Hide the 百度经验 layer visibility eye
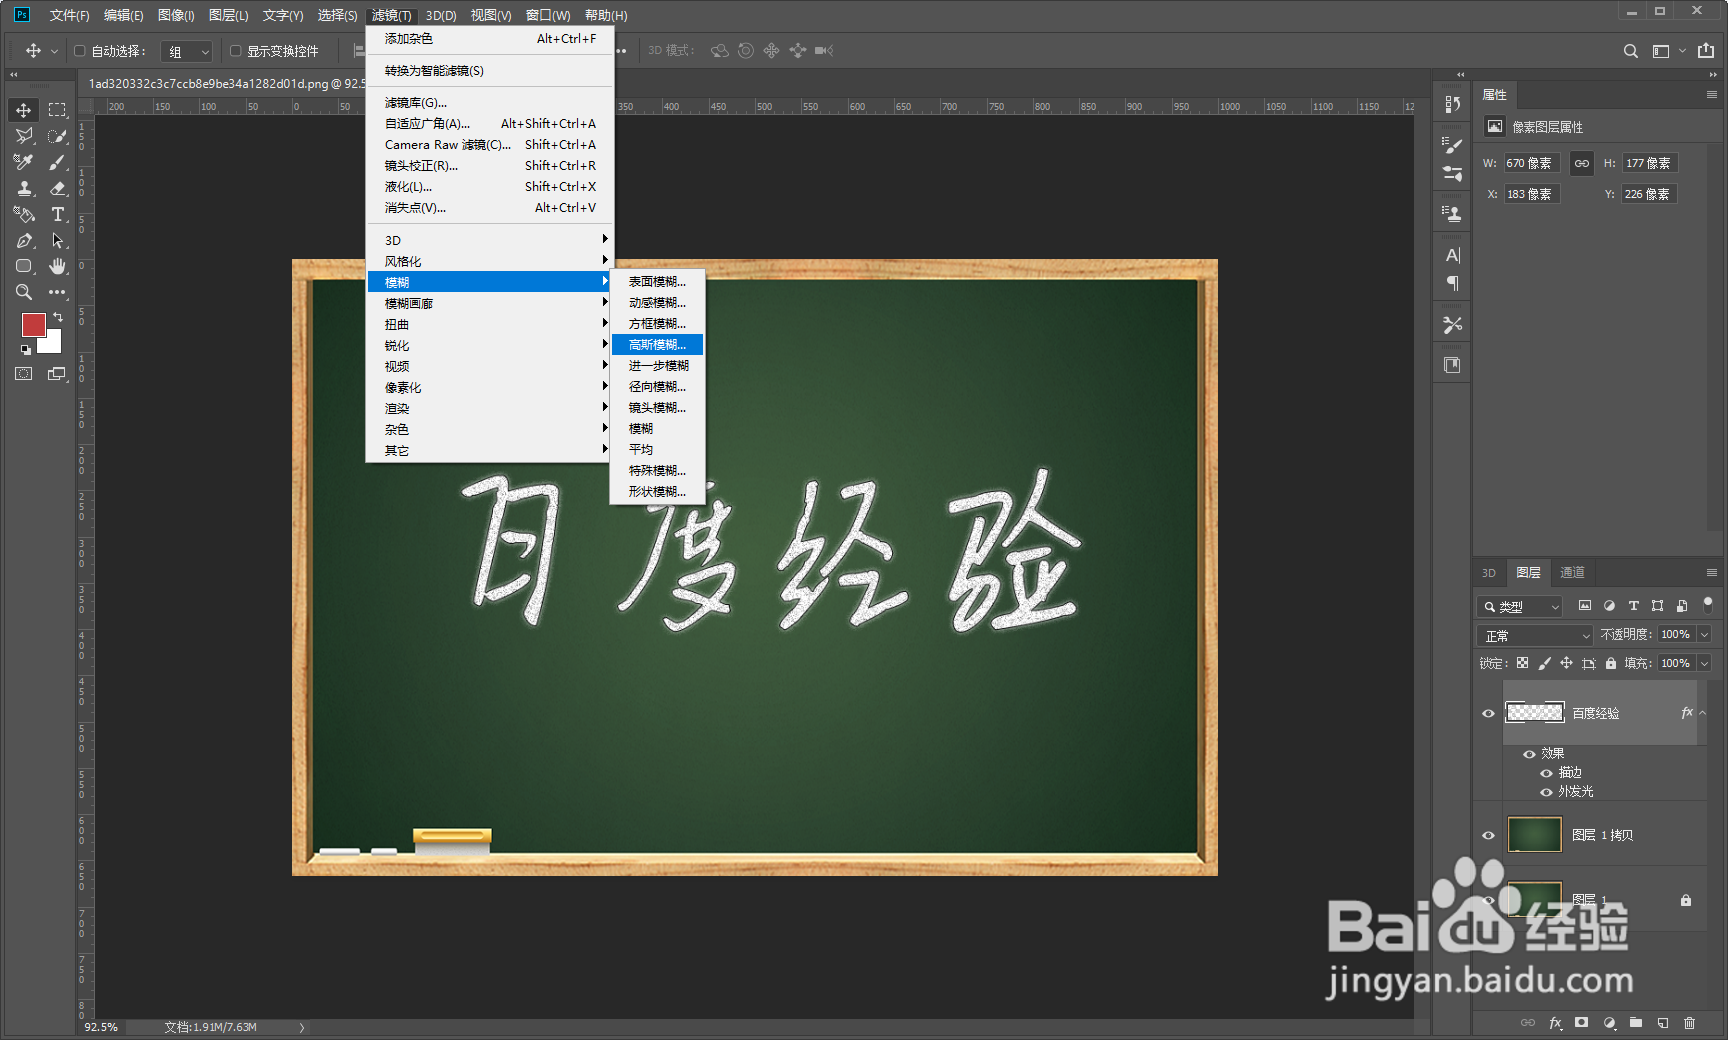 point(1488,712)
